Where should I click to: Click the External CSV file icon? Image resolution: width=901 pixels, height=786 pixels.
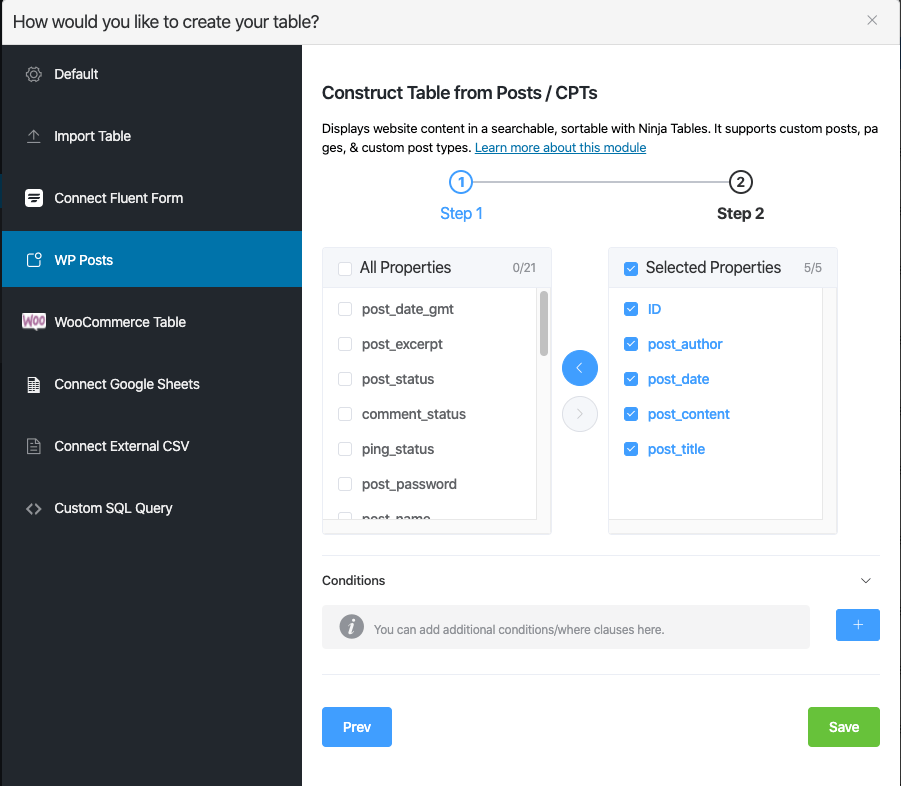tap(34, 446)
